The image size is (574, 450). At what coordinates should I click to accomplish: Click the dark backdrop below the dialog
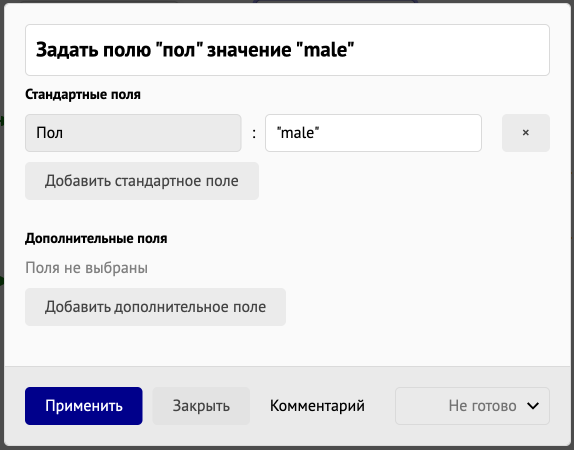click(287, 448)
